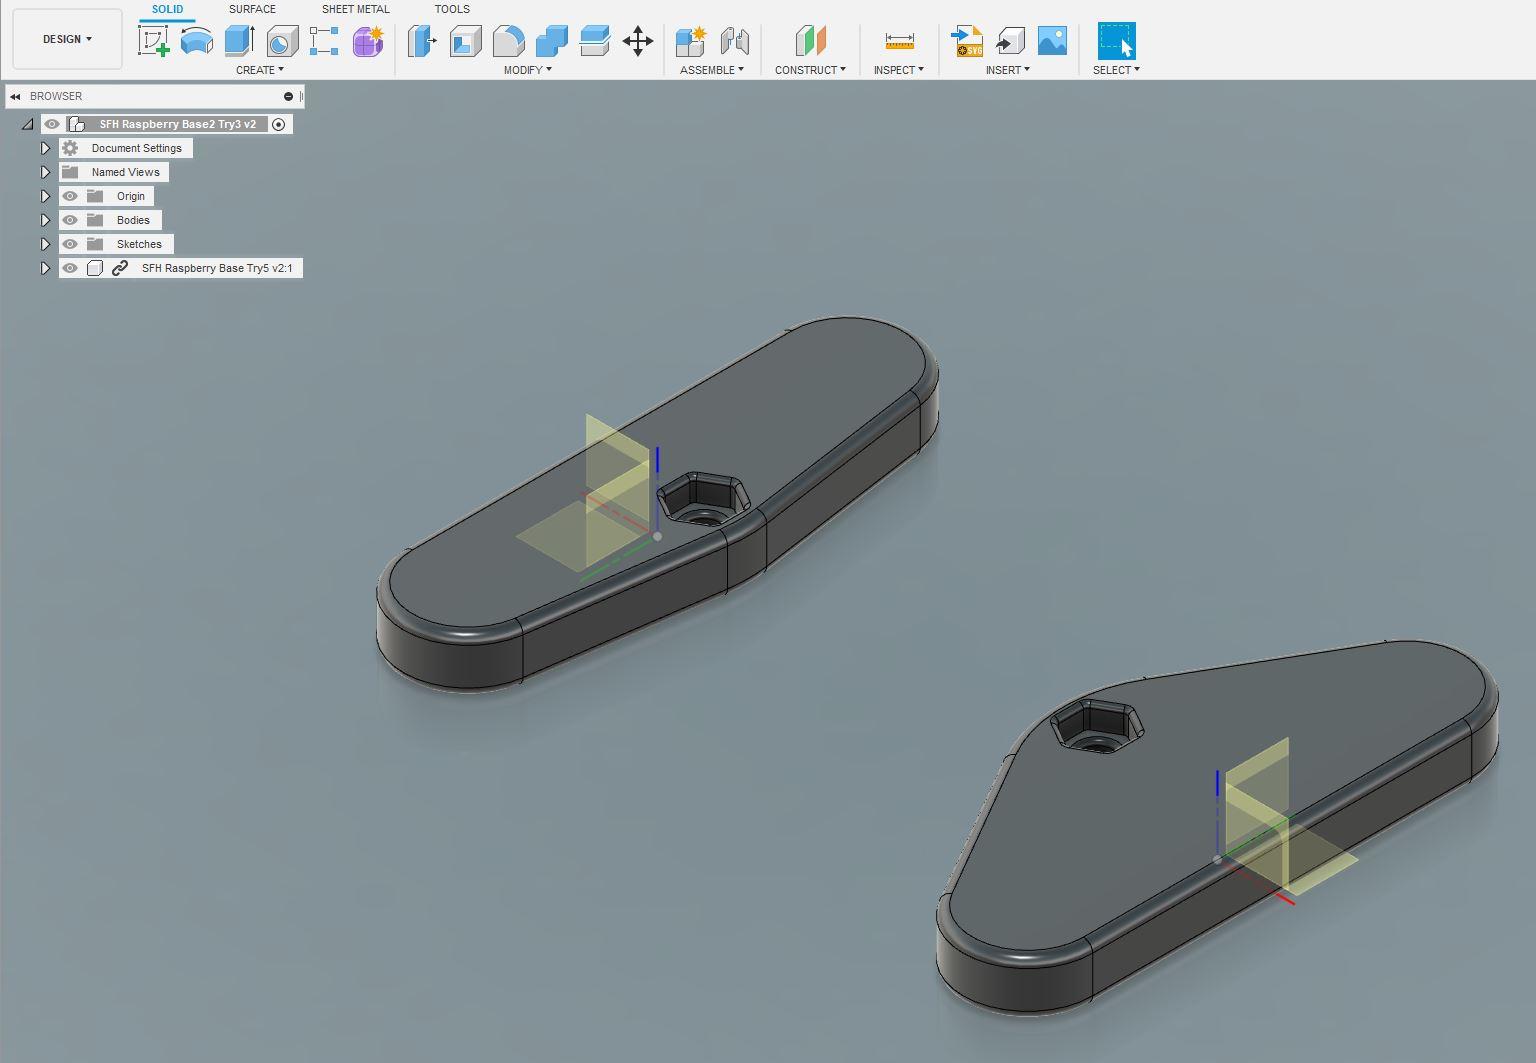Select the SFH Raspberry Base Try5 v2:1 label
The image size is (1536, 1063).
click(x=217, y=268)
